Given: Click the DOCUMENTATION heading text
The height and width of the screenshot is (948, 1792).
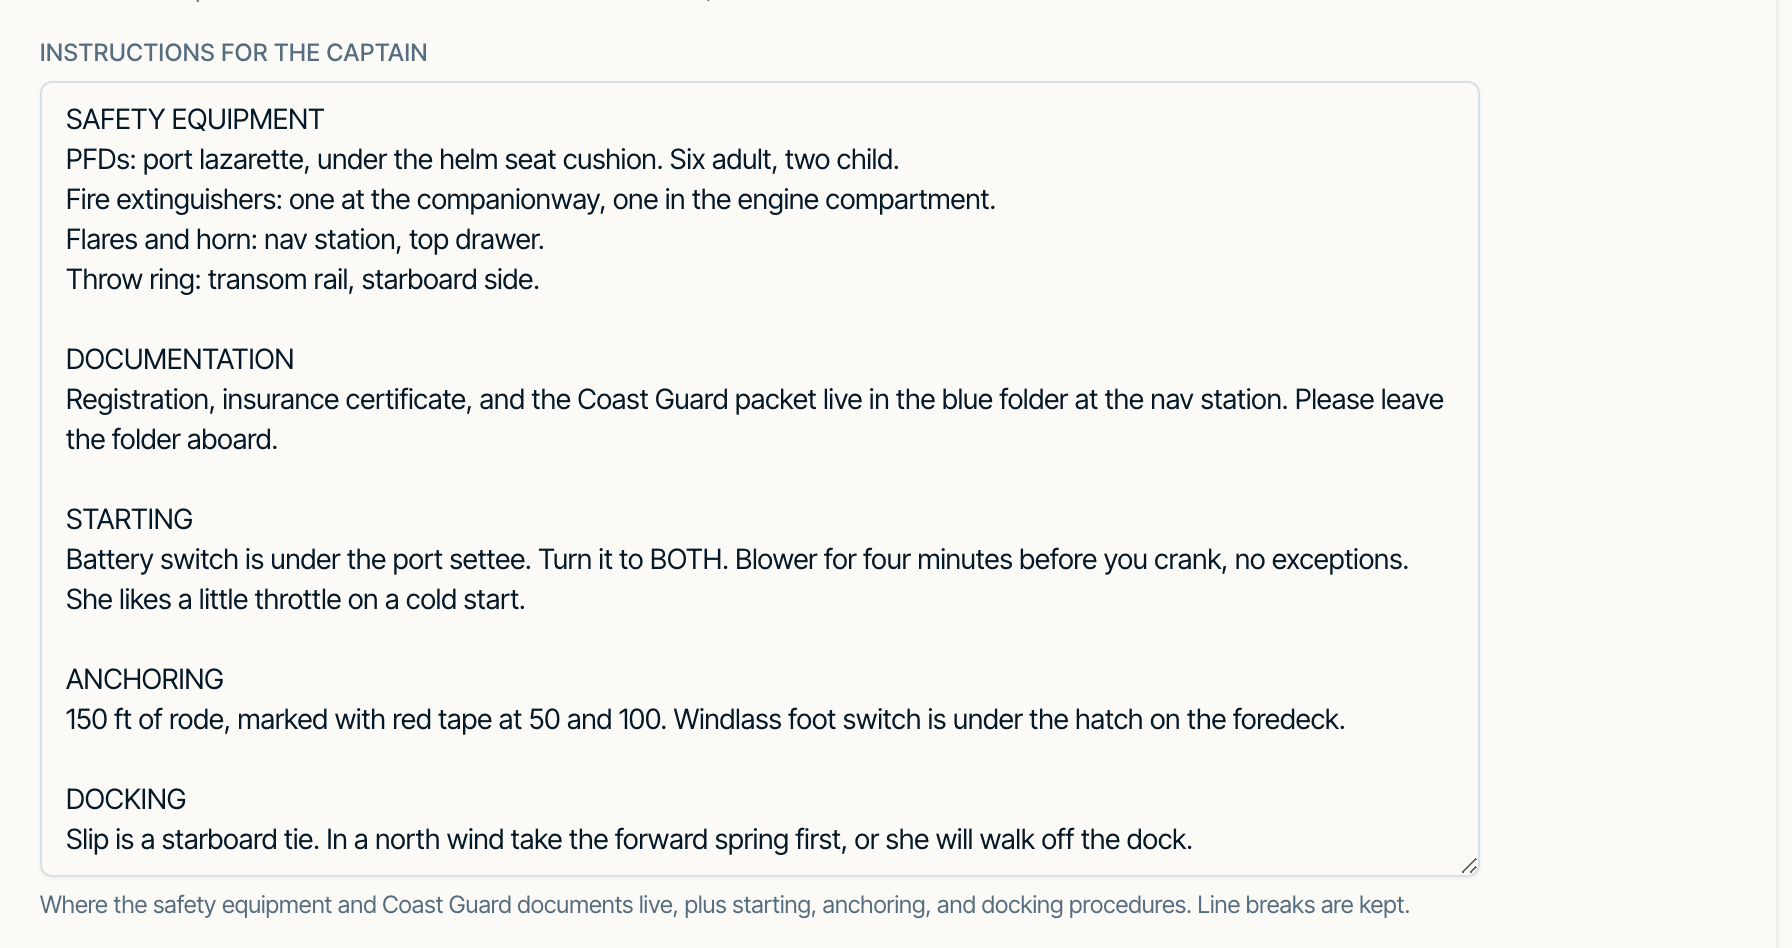Looking at the screenshot, I should pyautogui.click(x=180, y=360).
